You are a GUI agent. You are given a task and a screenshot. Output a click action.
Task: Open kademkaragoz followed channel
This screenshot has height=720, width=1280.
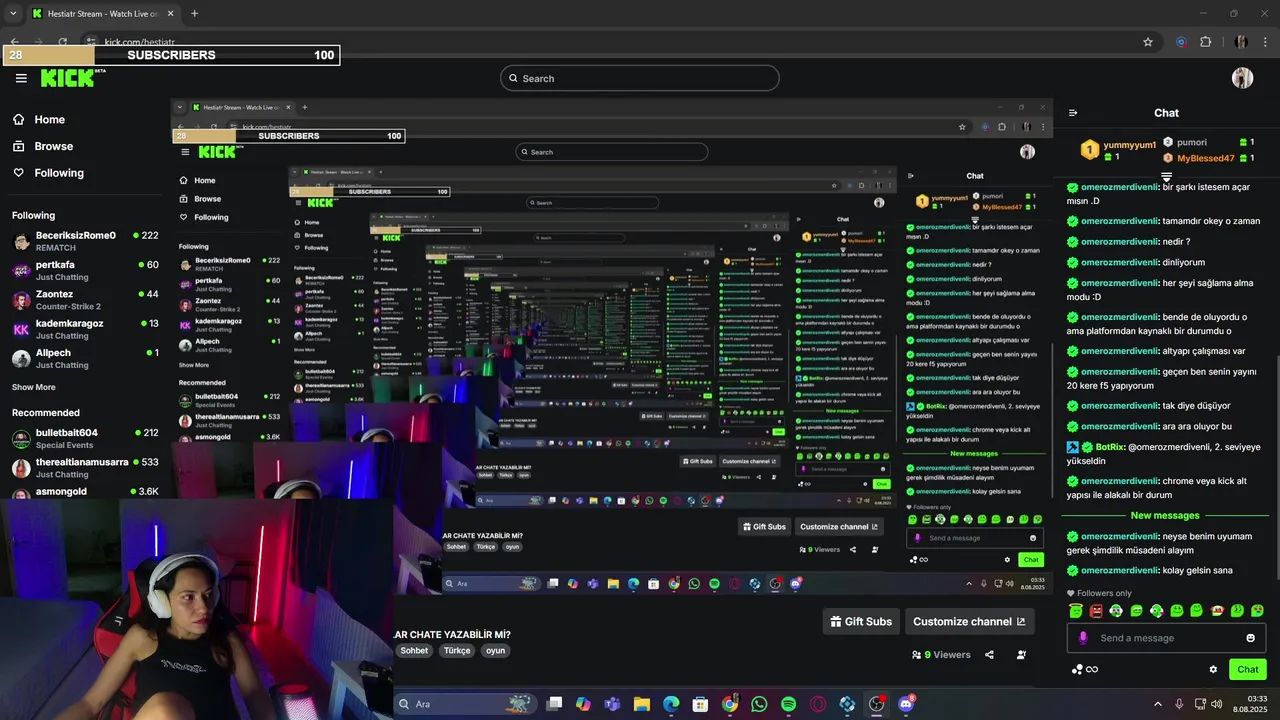[x=85, y=329]
